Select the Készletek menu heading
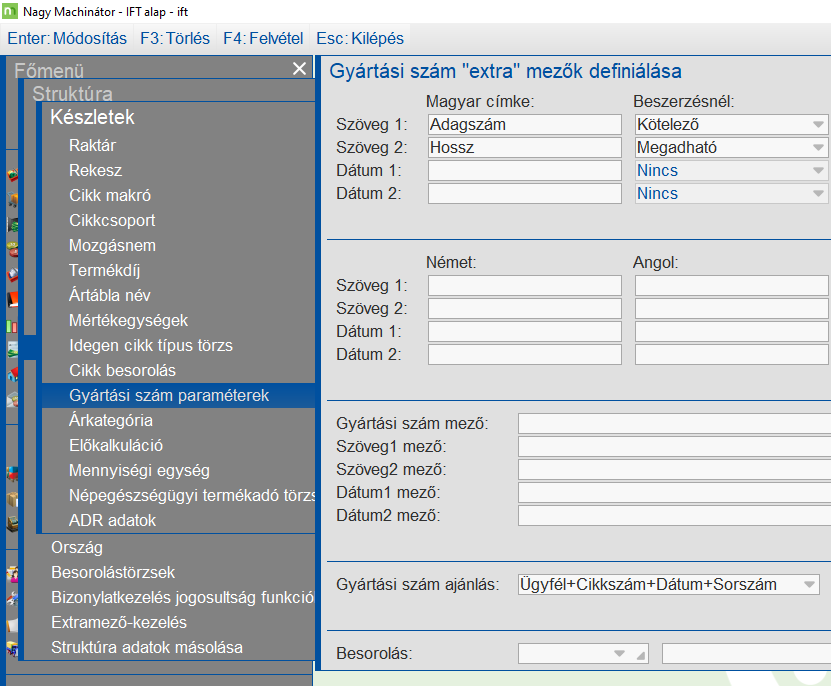 tap(92, 117)
